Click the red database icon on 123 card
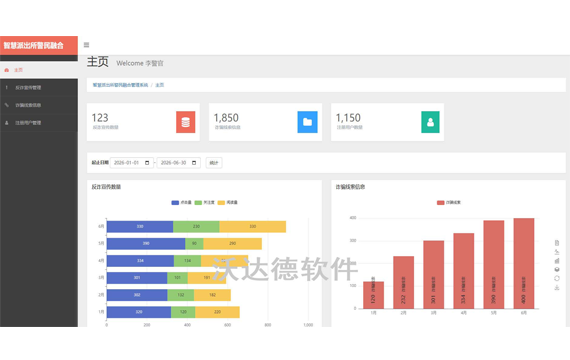Image resolution: width=570 pixels, height=360 pixels. pos(185,122)
